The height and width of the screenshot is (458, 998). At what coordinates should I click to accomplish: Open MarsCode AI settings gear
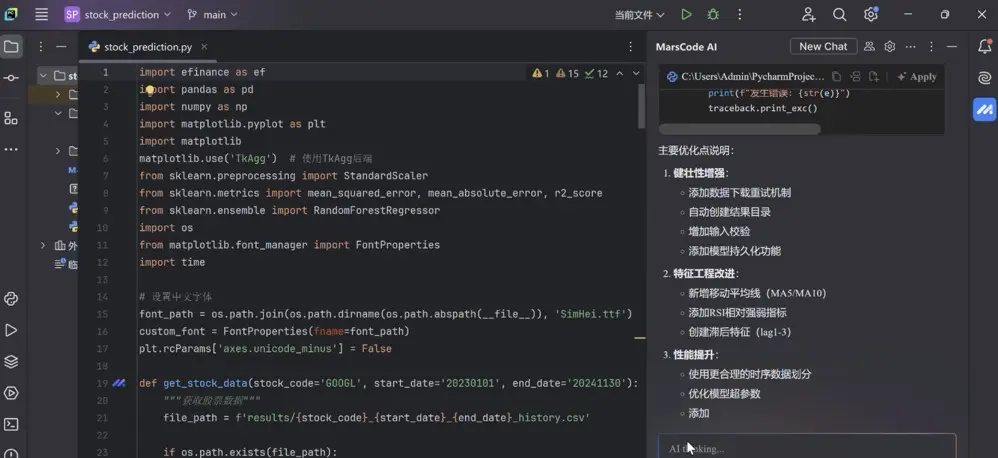pyautogui.click(x=890, y=46)
